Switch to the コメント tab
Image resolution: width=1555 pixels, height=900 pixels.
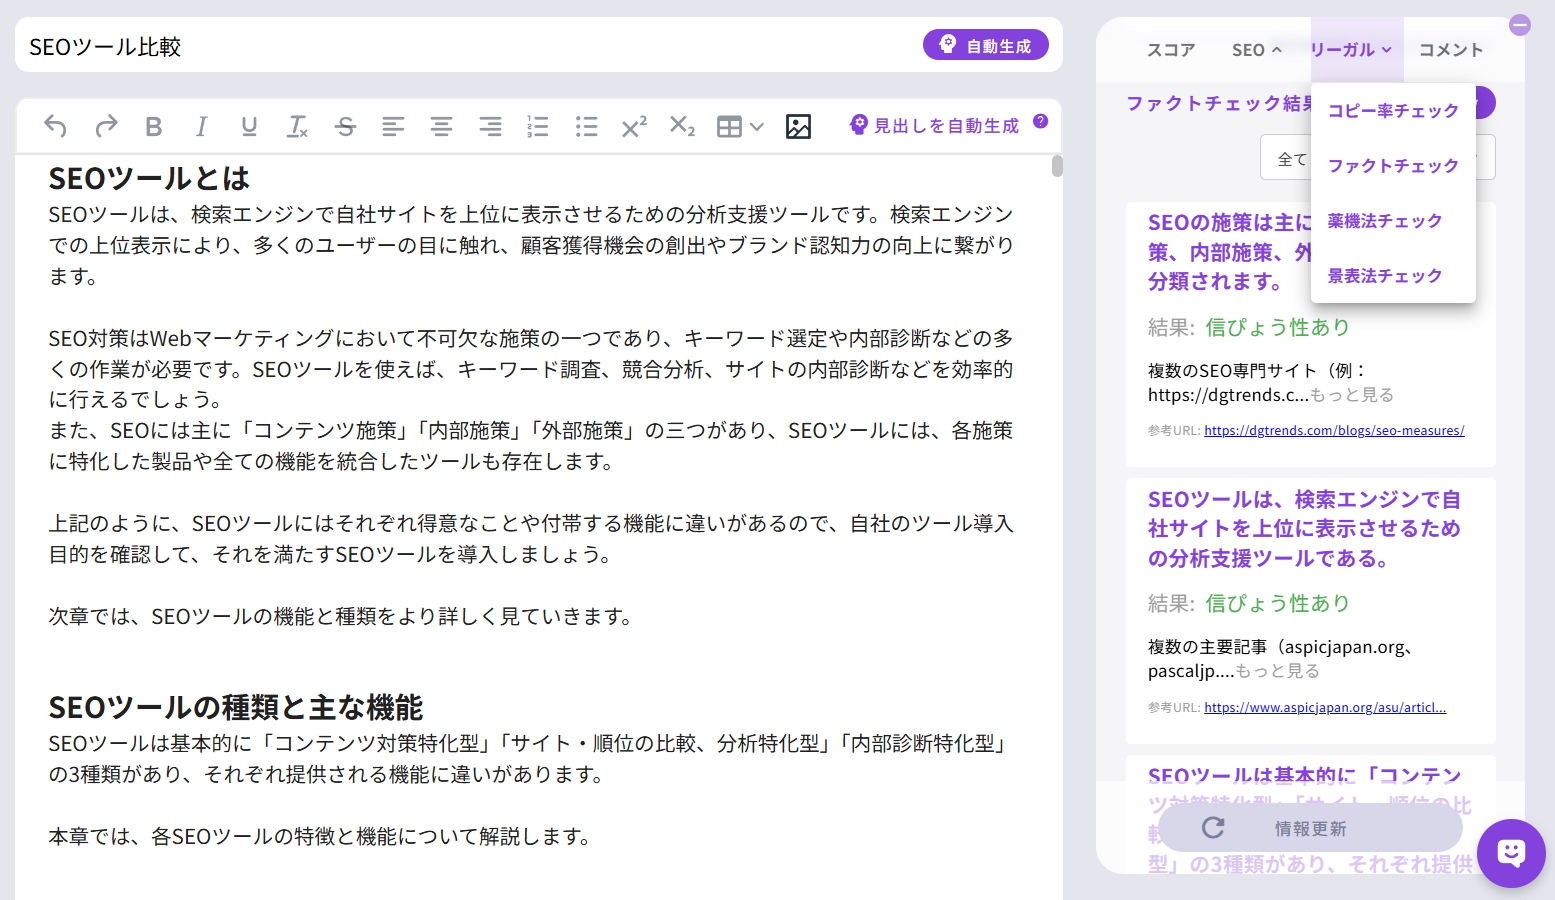pos(1450,49)
